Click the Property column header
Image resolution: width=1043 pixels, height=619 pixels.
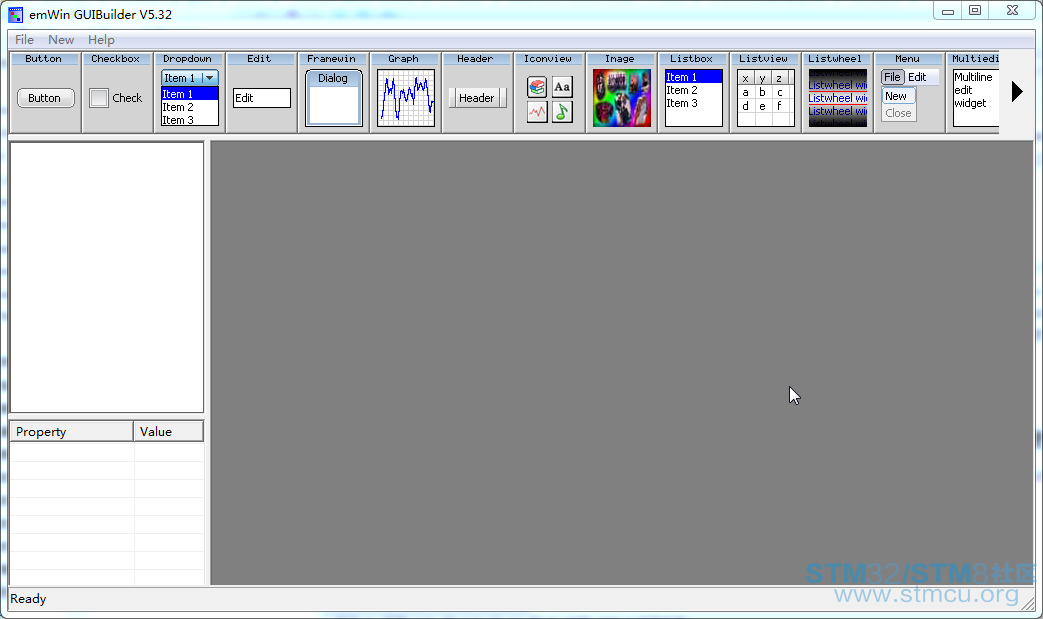[71, 432]
